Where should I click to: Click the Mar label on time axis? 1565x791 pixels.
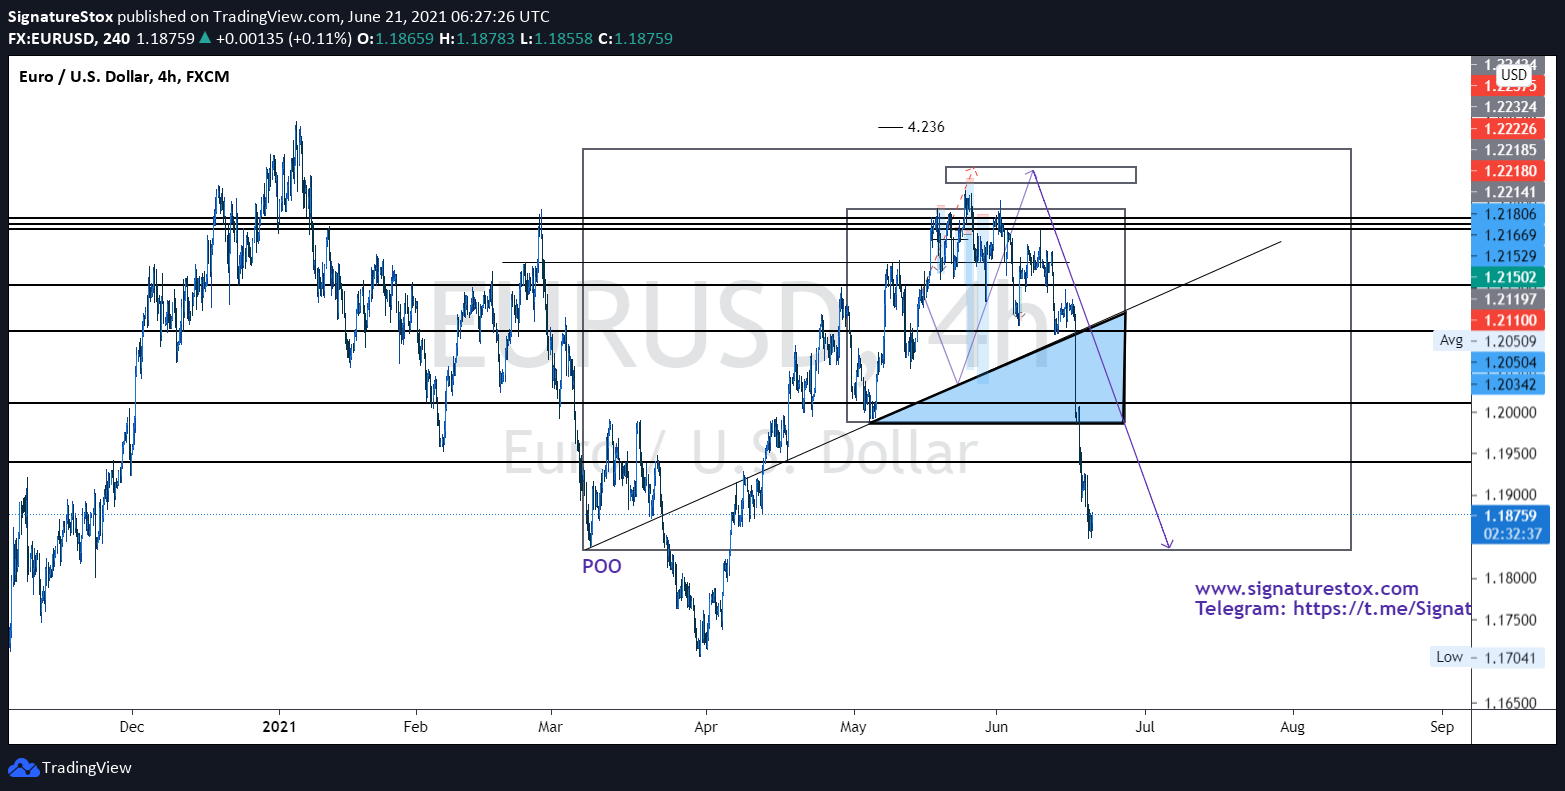click(550, 727)
